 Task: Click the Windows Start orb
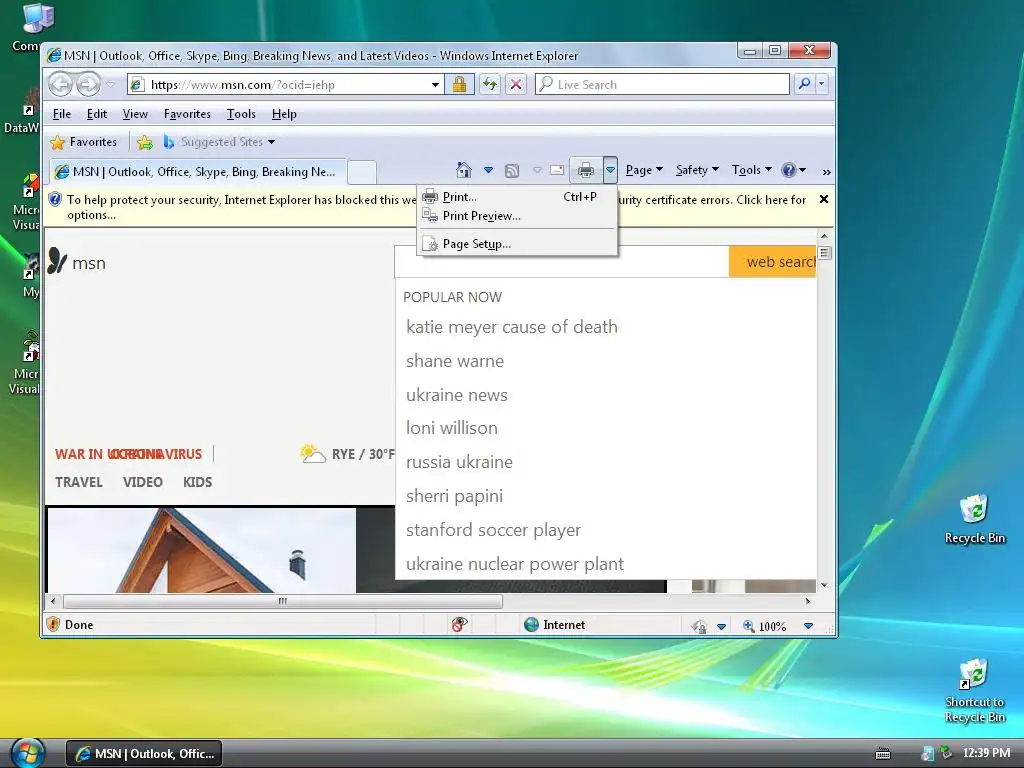[x=27, y=753]
